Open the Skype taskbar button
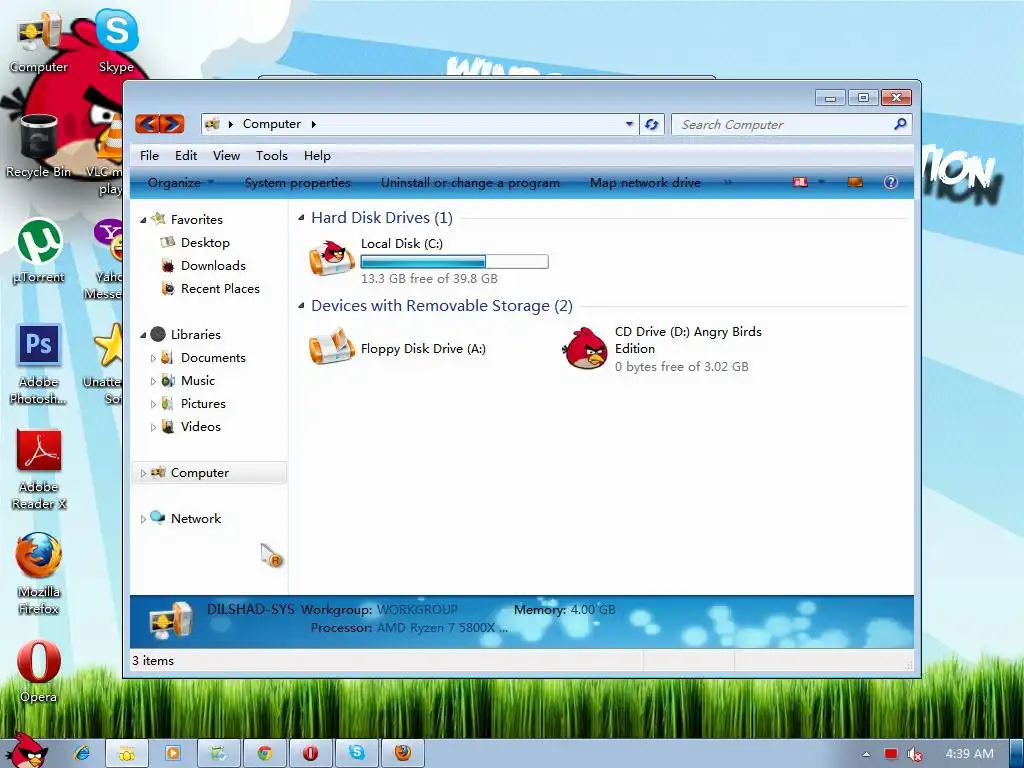Screen dimensions: 1024x768 [357, 753]
